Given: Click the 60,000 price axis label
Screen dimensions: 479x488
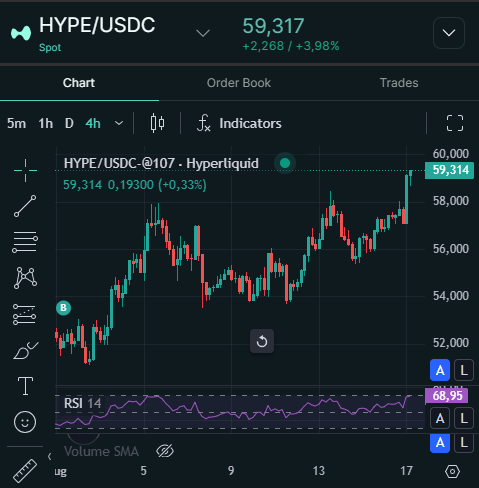Looking at the screenshot, I should [x=451, y=154].
